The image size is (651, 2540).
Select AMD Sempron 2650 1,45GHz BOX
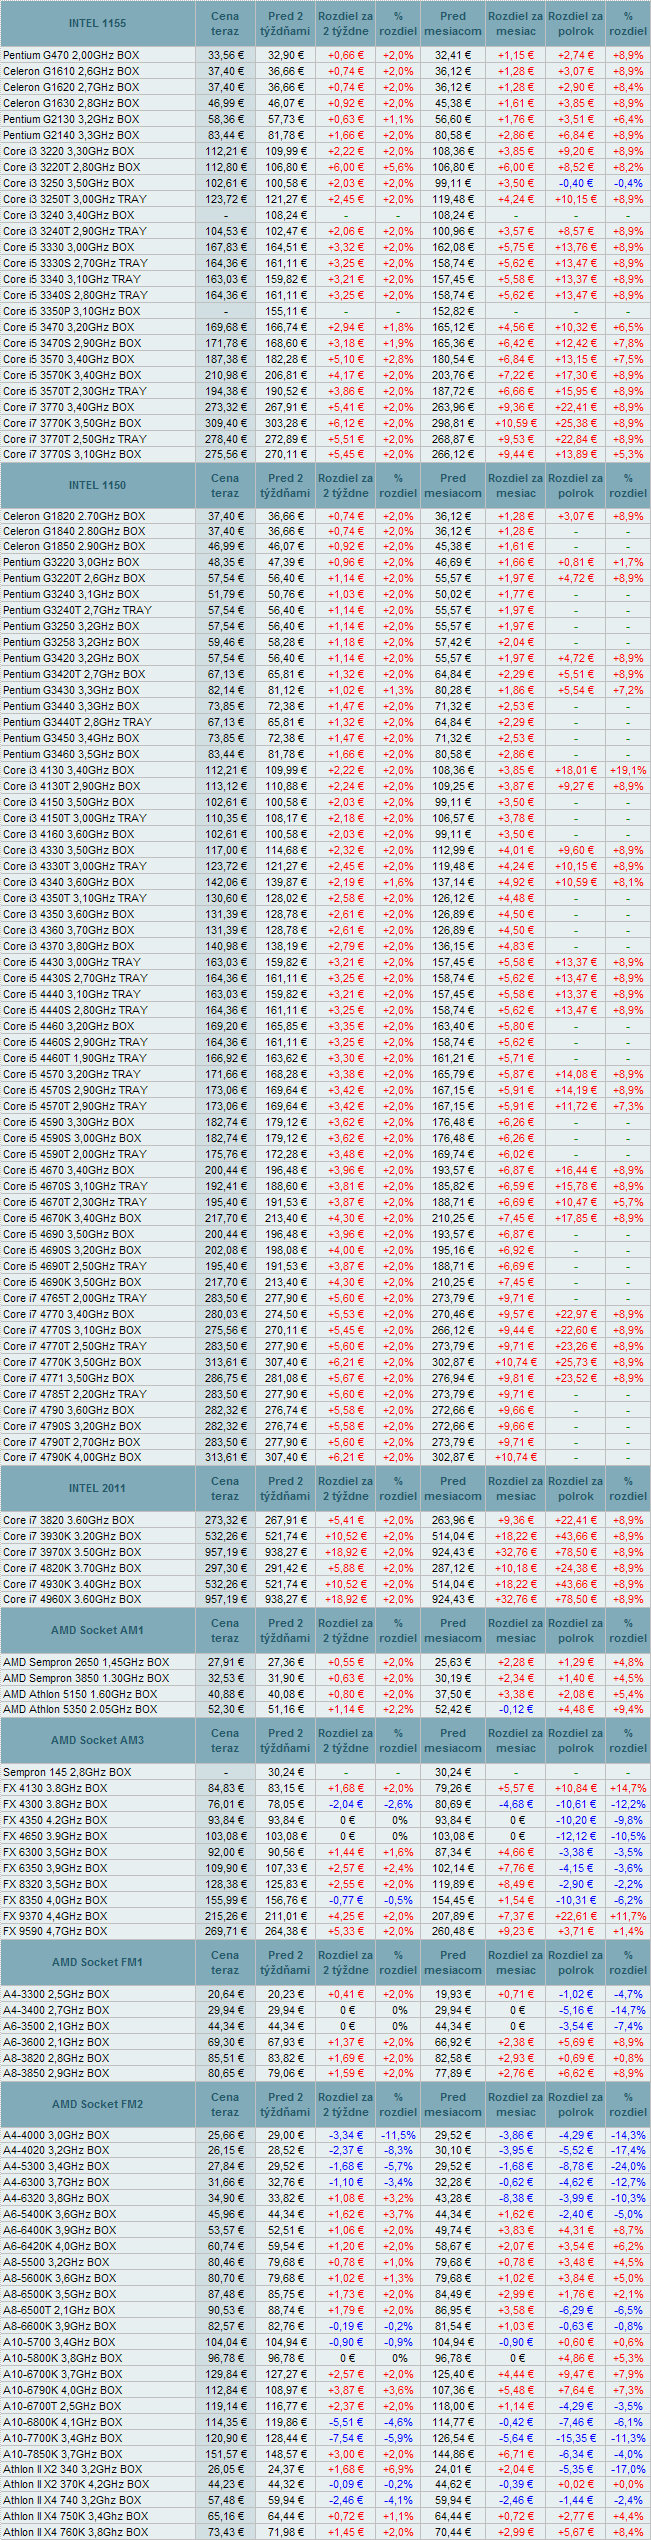point(86,1662)
